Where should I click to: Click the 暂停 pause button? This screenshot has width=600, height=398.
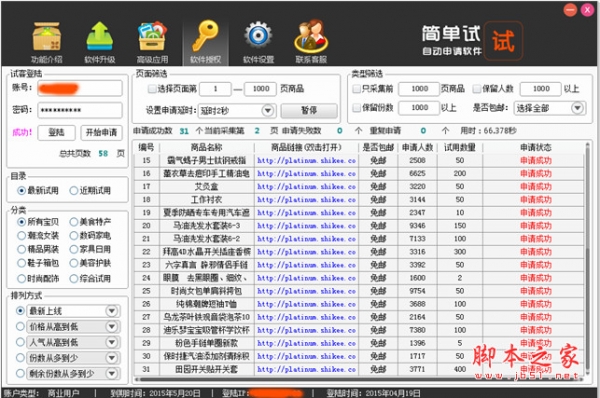309,111
